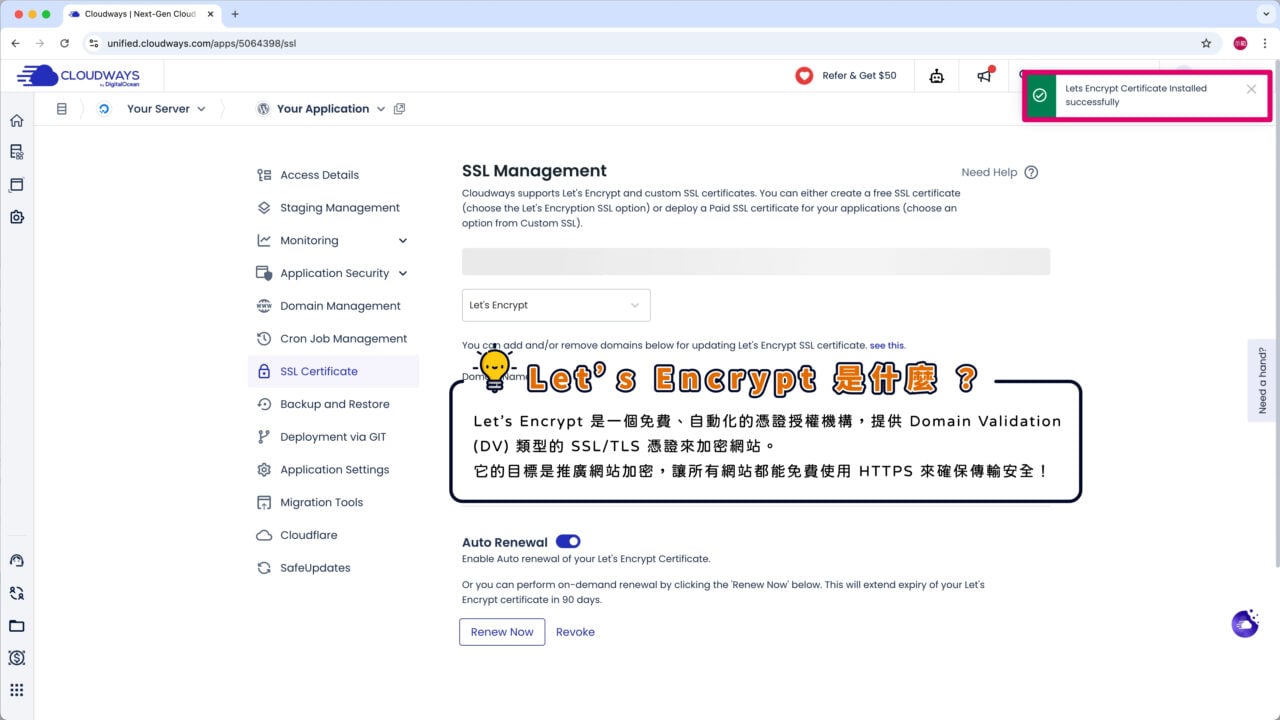Click the Revoke link

575,632
